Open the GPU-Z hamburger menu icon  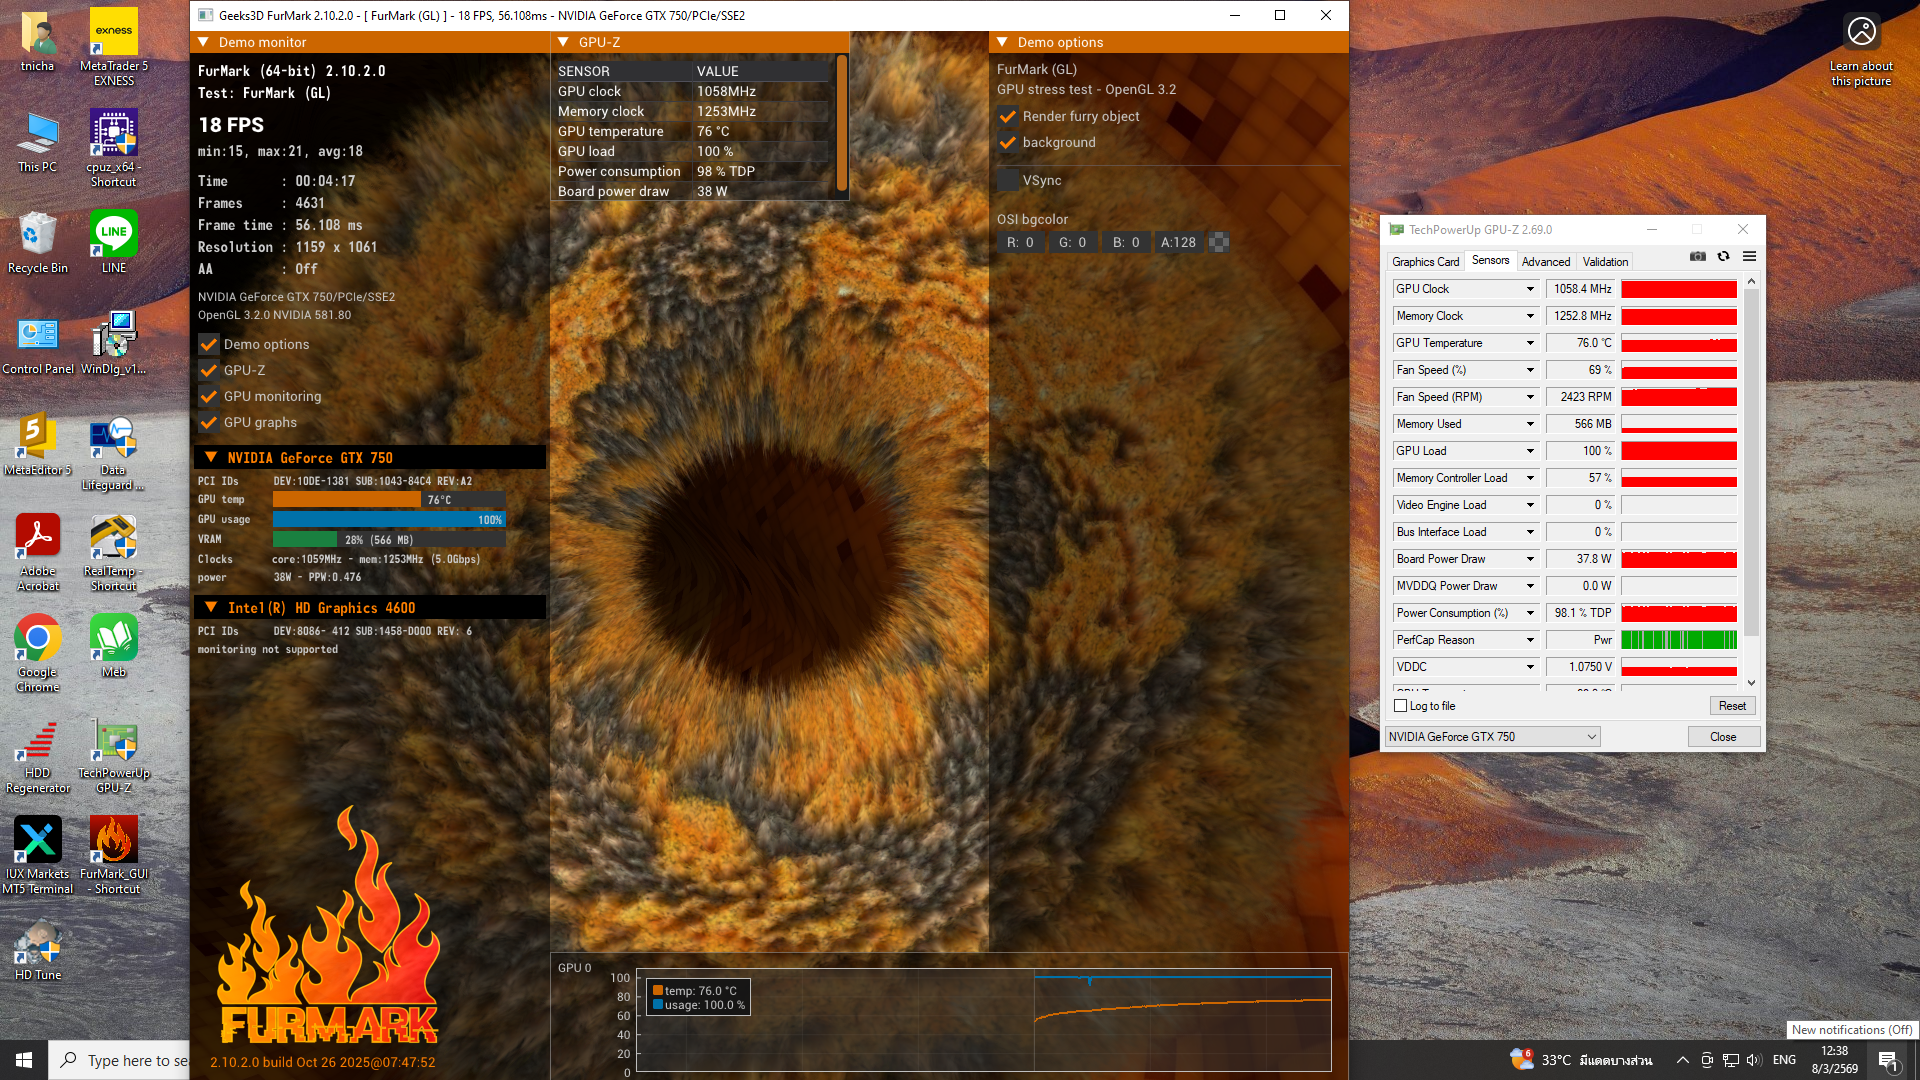(1749, 257)
